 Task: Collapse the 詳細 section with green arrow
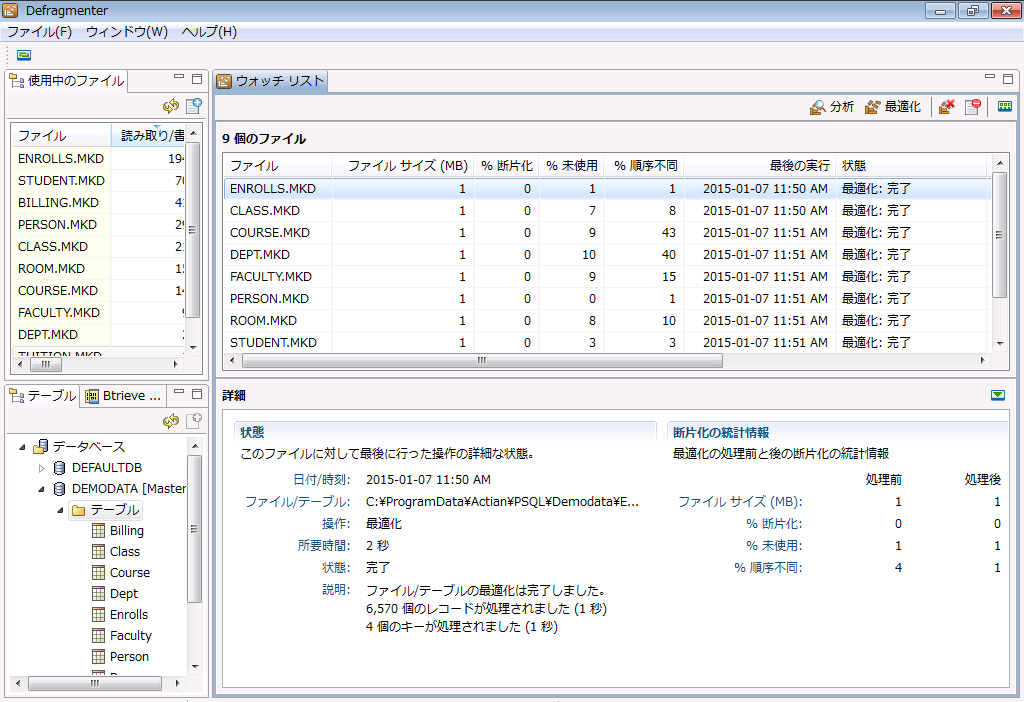(997, 395)
